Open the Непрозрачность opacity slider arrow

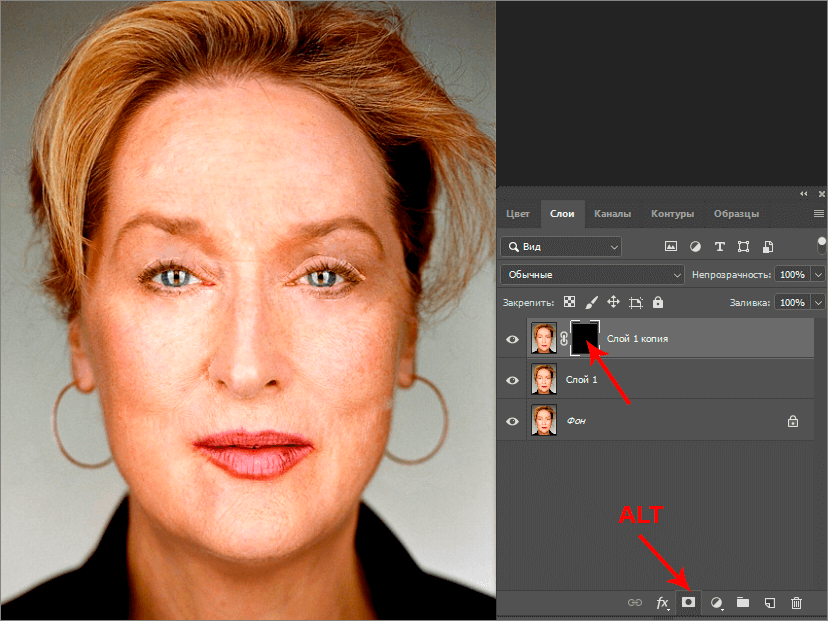819,274
